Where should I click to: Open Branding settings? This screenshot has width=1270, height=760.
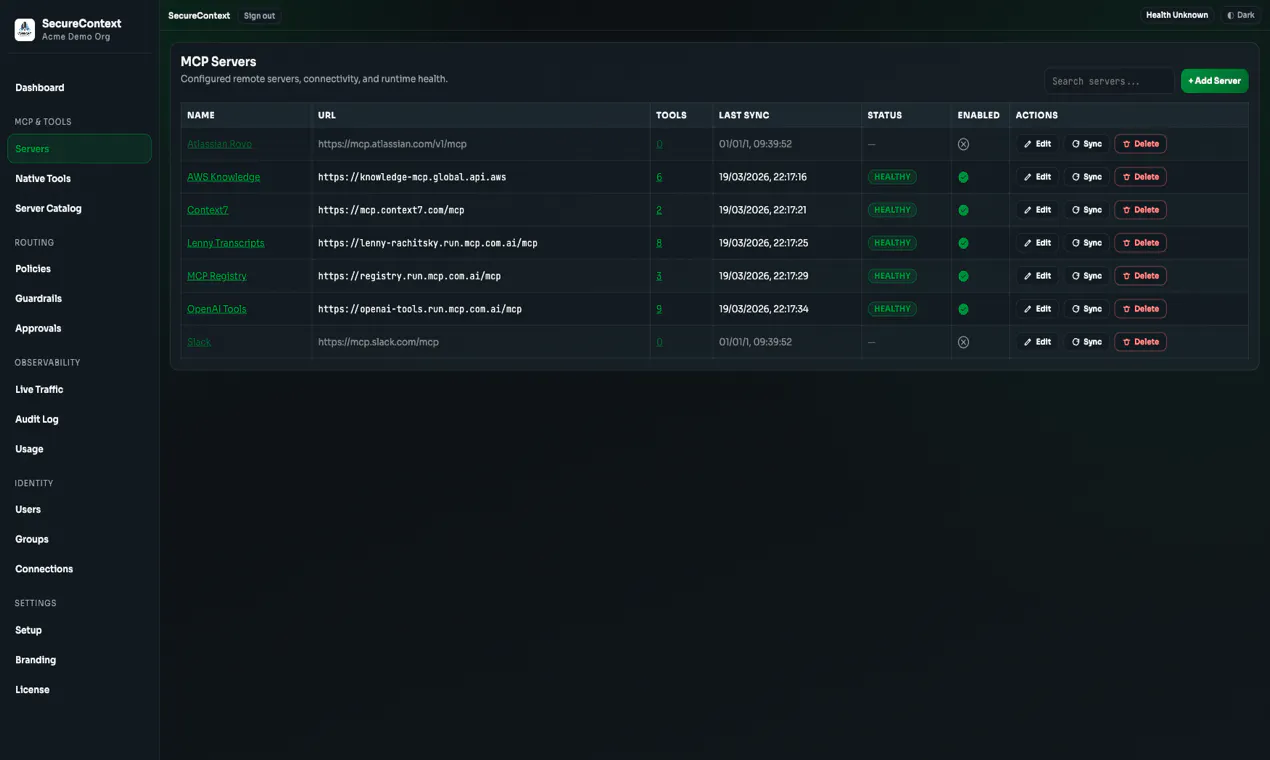point(36,661)
